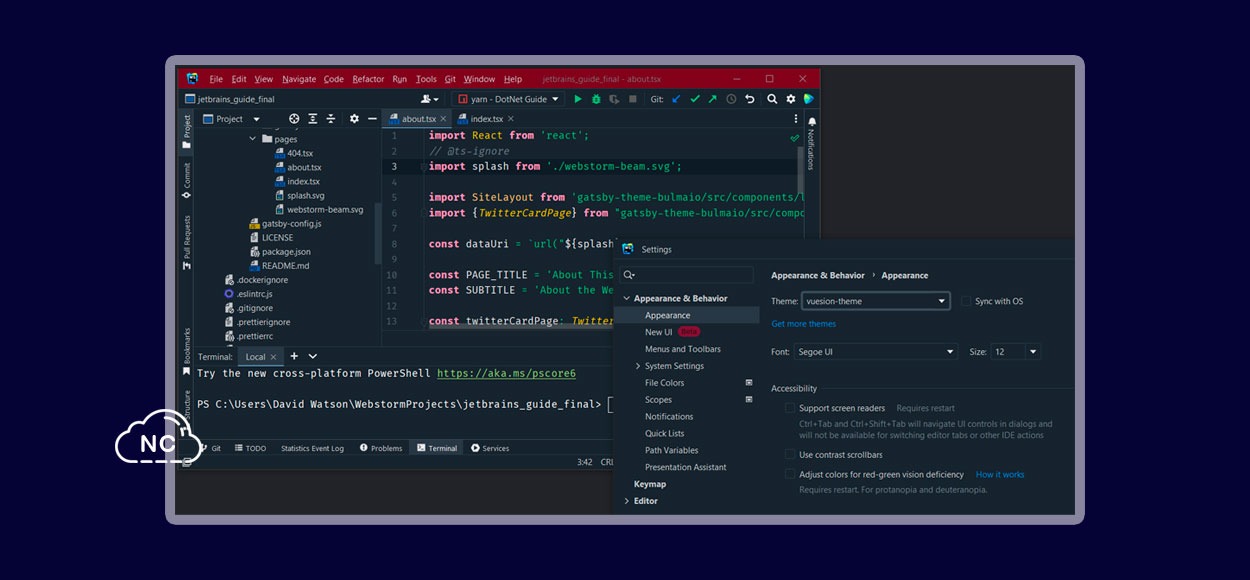The height and width of the screenshot is (580, 1250).
Task: Open the Font dropdown showing Segoe UI
Action: pyautogui.click(x=876, y=352)
